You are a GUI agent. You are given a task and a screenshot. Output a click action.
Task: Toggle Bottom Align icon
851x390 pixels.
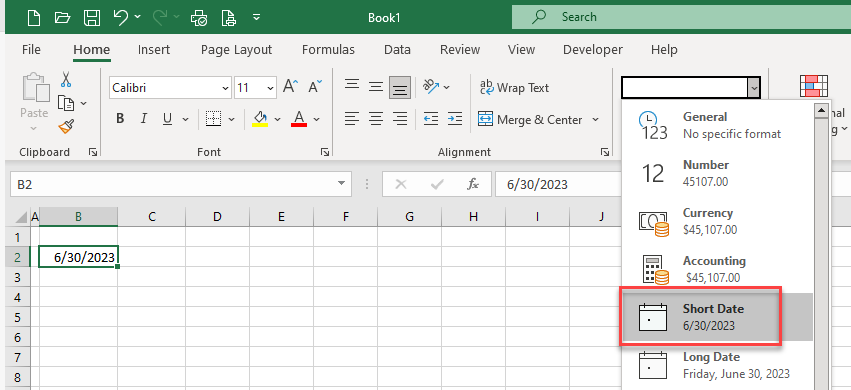point(400,87)
